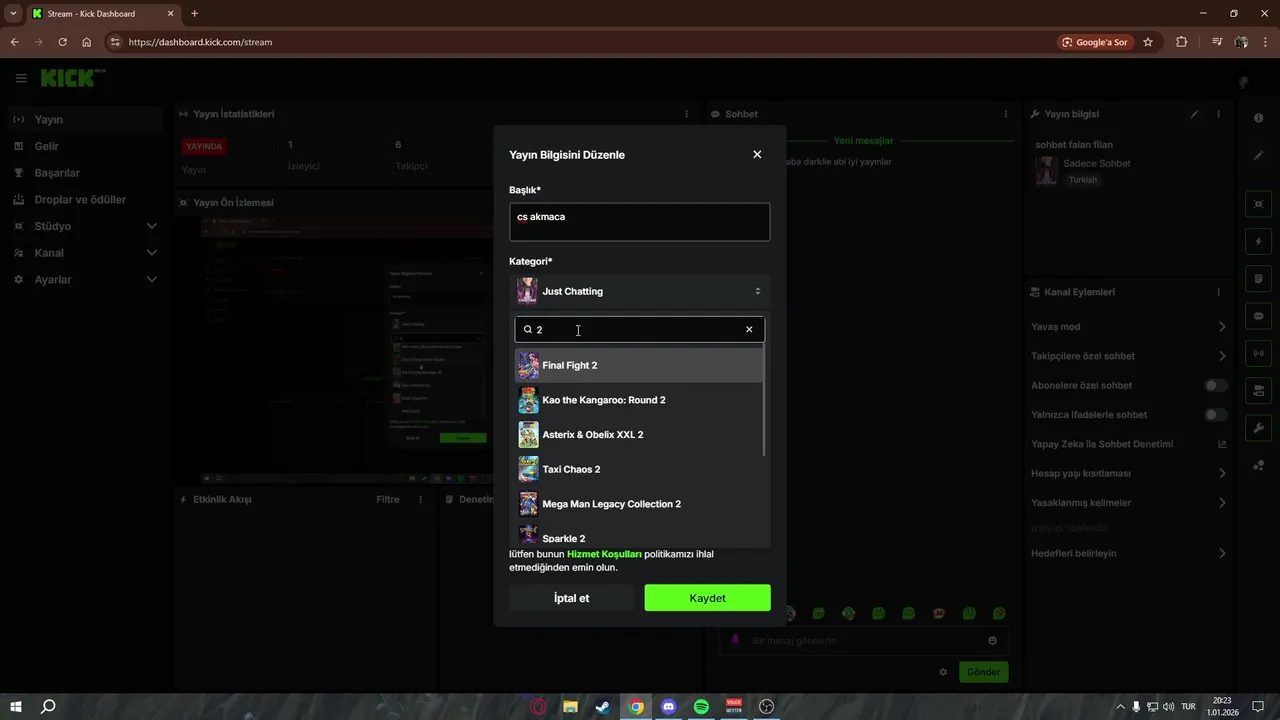Open the Kategori Just Chatting dropdown
This screenshot has height=720, width=1280.
639,291
